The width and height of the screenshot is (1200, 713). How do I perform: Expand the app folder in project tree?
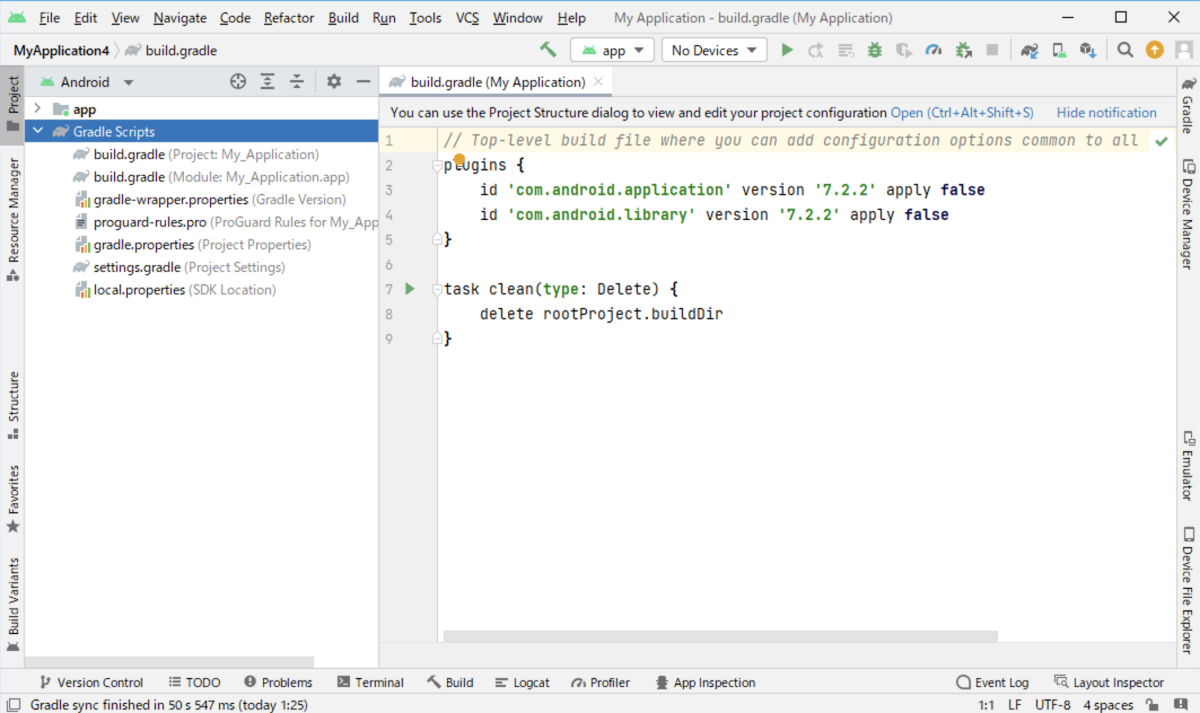click(x=37, y=109)
